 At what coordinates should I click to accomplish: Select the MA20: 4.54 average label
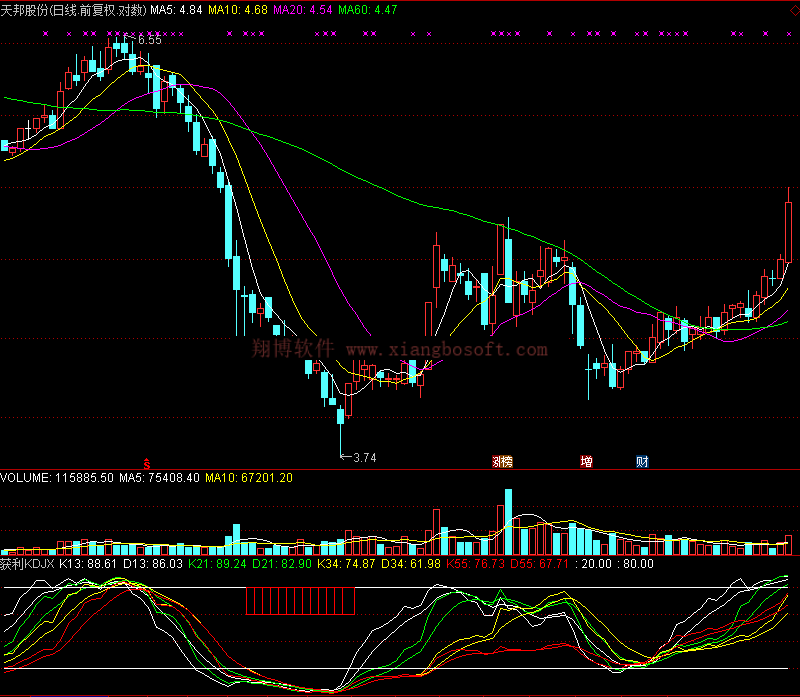pos(303,10)
